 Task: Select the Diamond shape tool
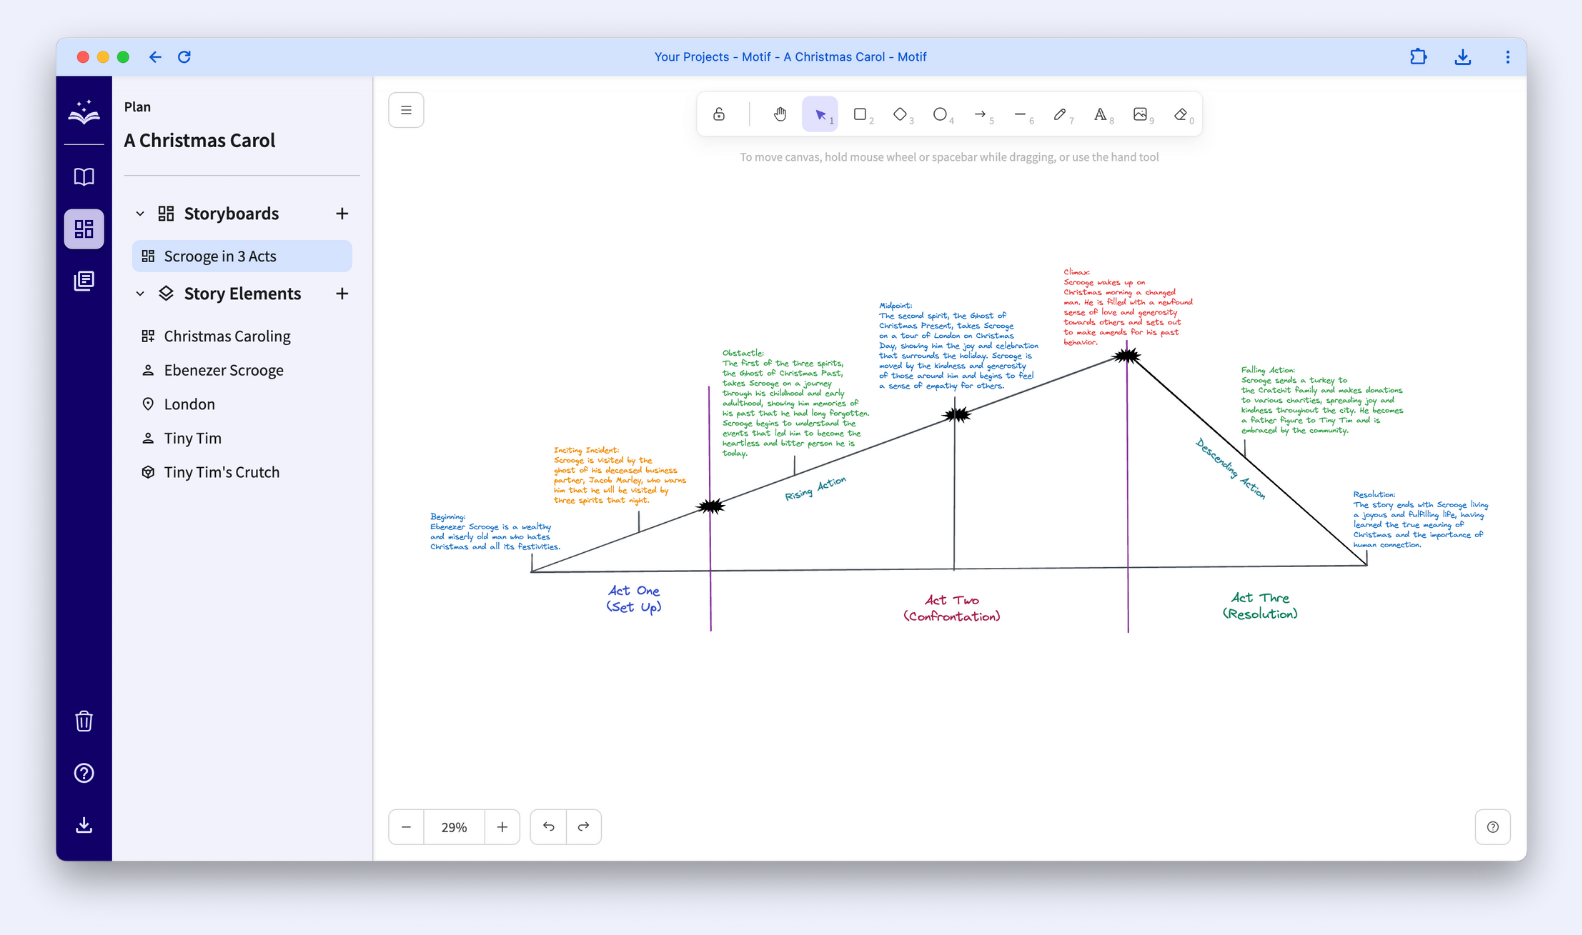point(900,114)
